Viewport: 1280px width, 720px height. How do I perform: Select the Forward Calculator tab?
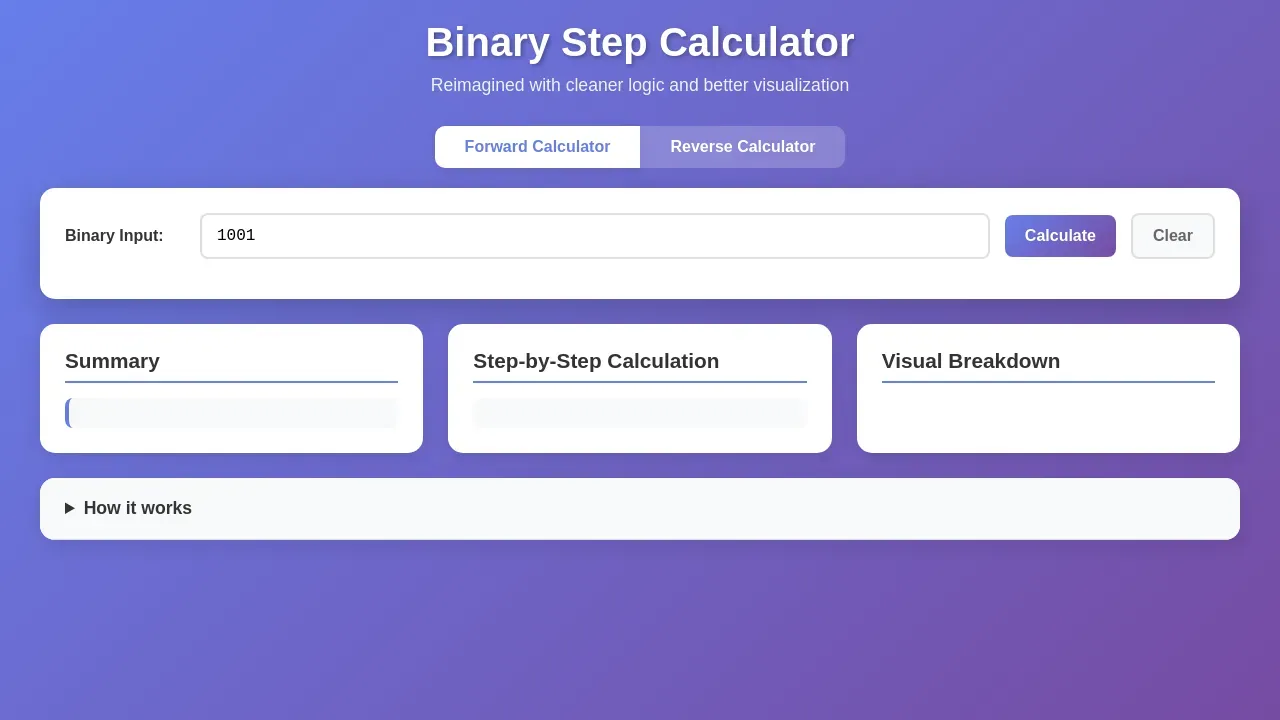537,146
